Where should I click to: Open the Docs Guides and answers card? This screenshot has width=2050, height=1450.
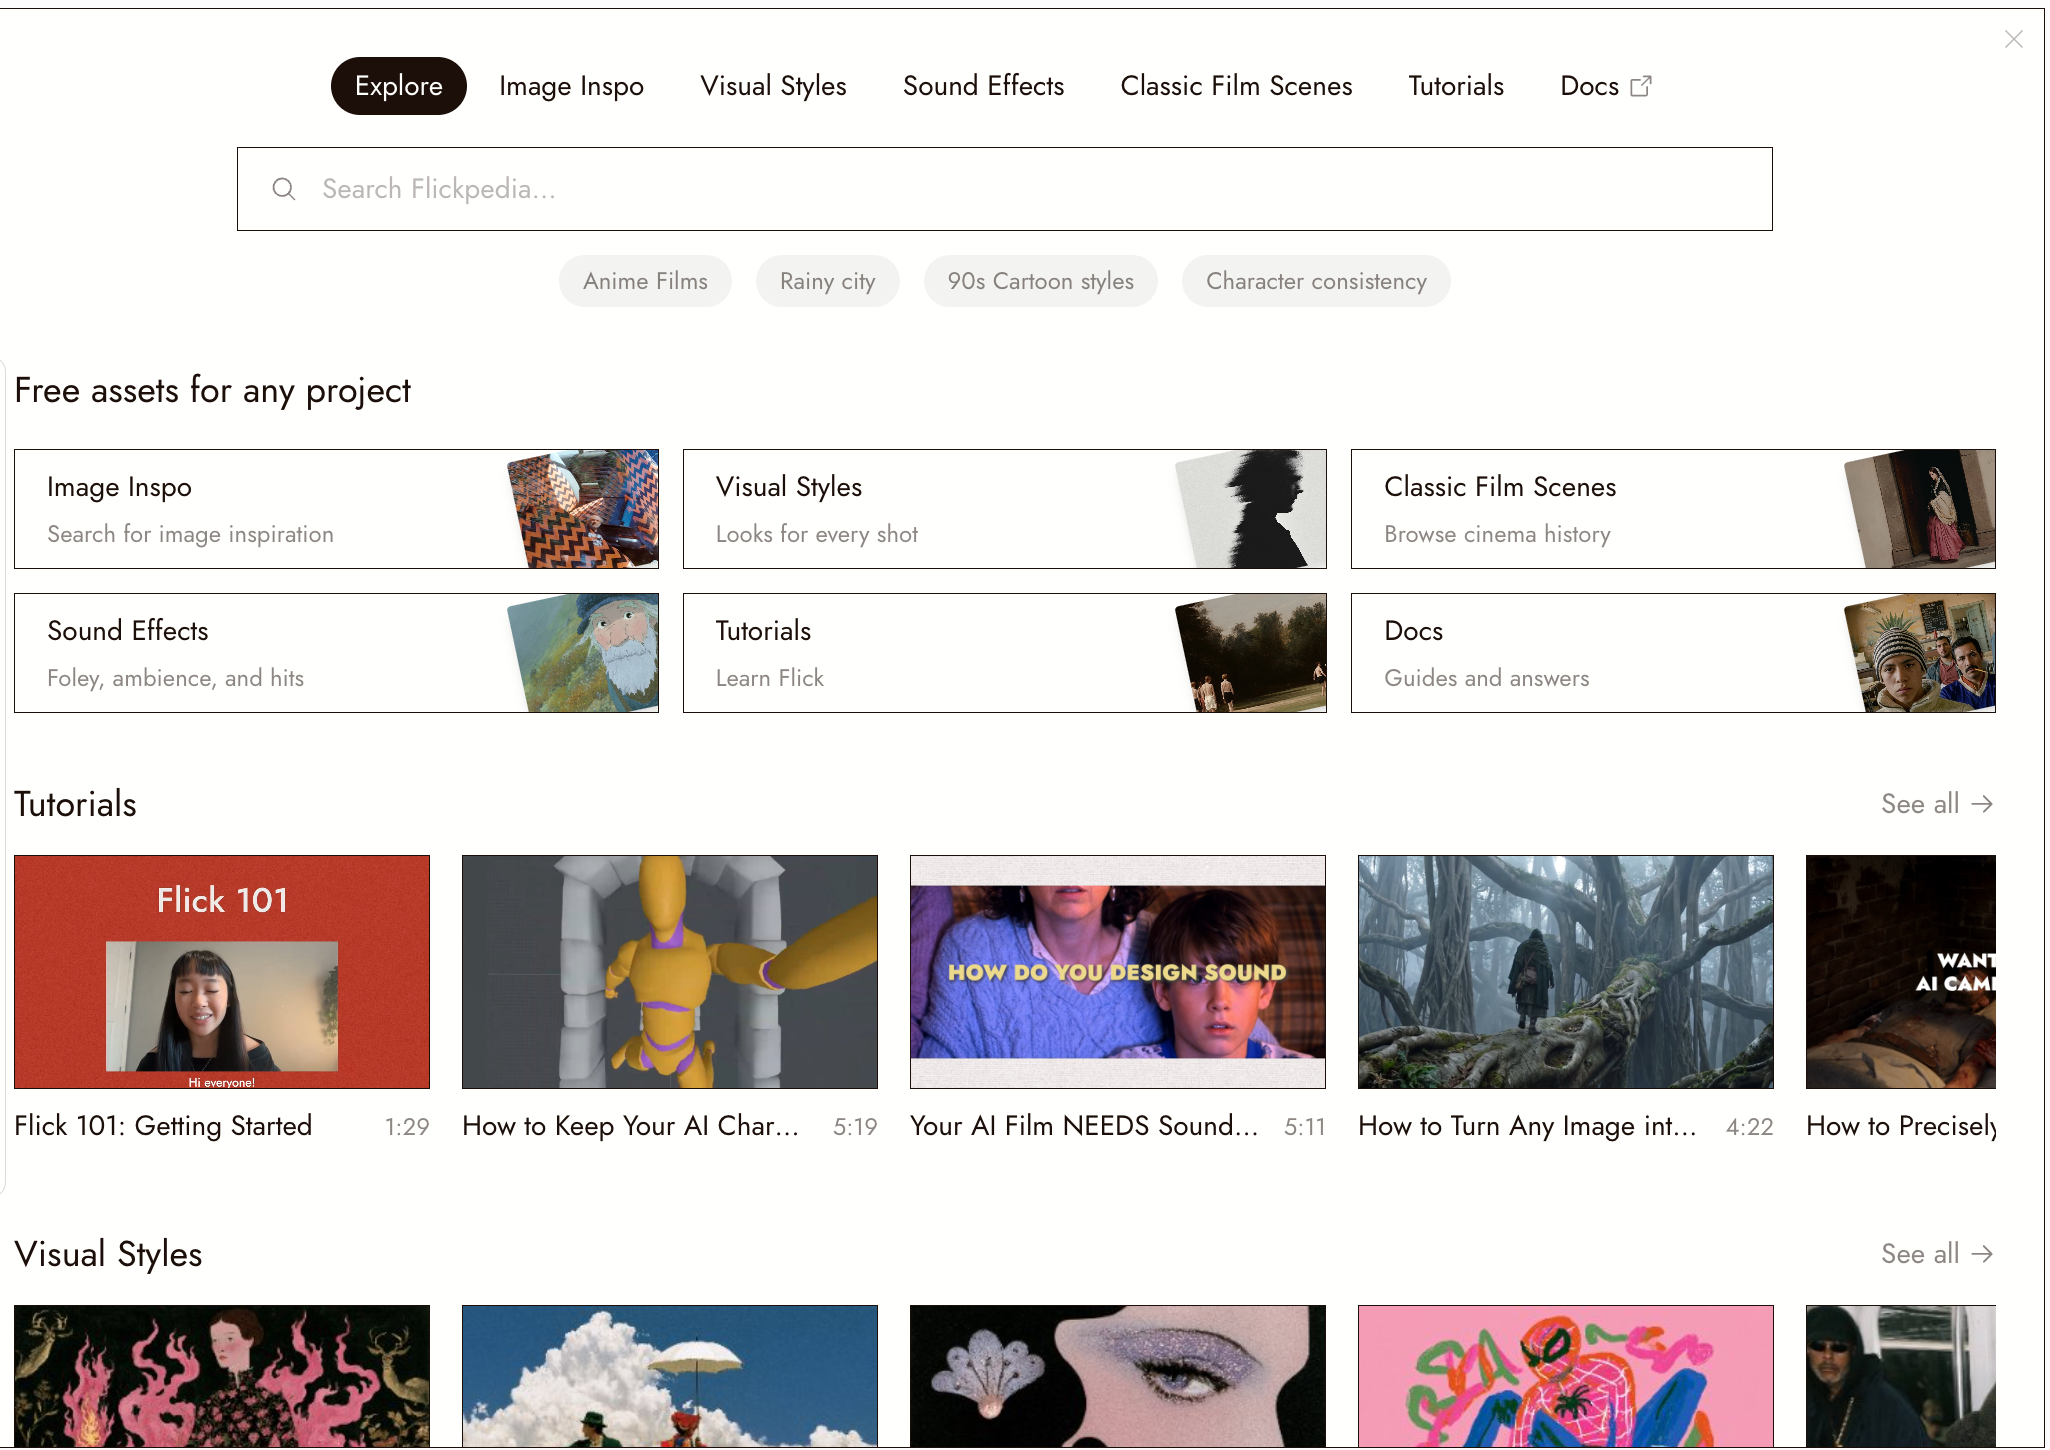1673,653
